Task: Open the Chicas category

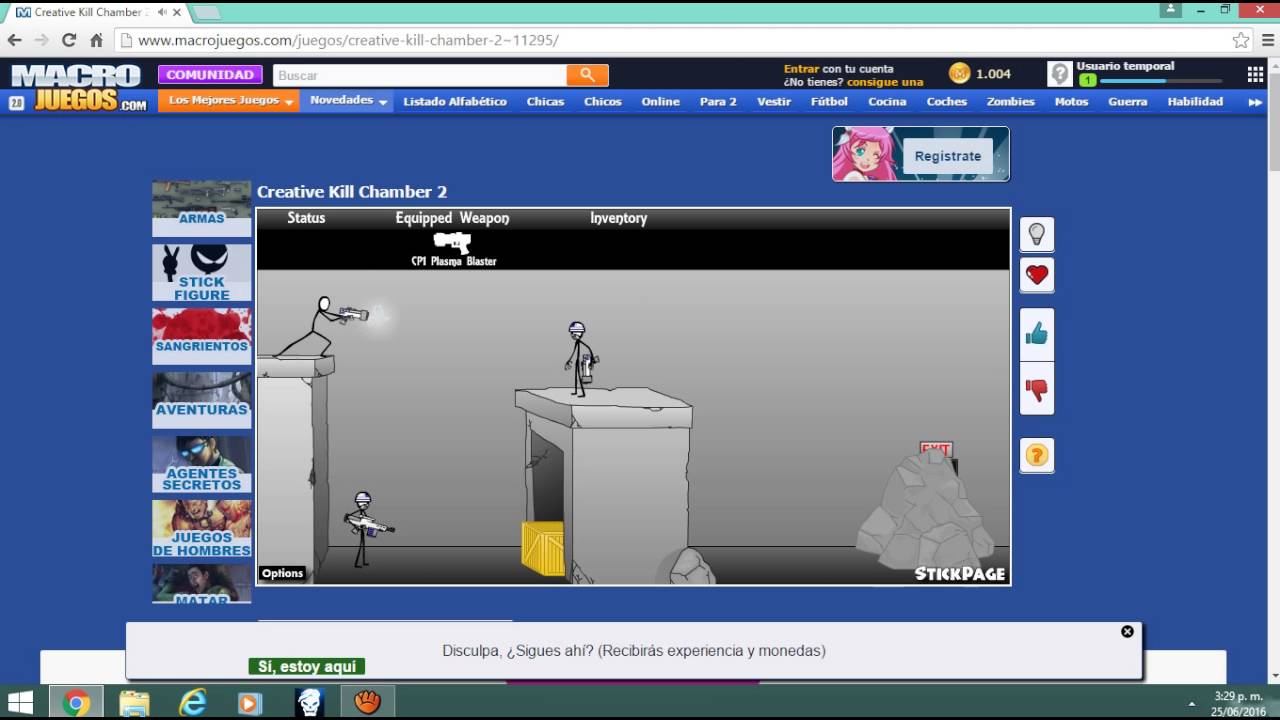Action: tap(545, 101)
